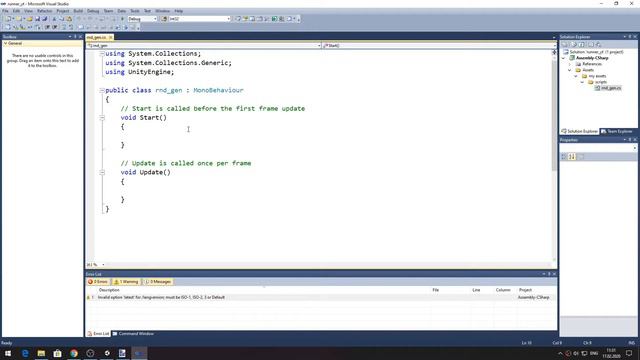Collapse the rnd_gen class outline
640x360 pixels.
click(x=102, y=90)
